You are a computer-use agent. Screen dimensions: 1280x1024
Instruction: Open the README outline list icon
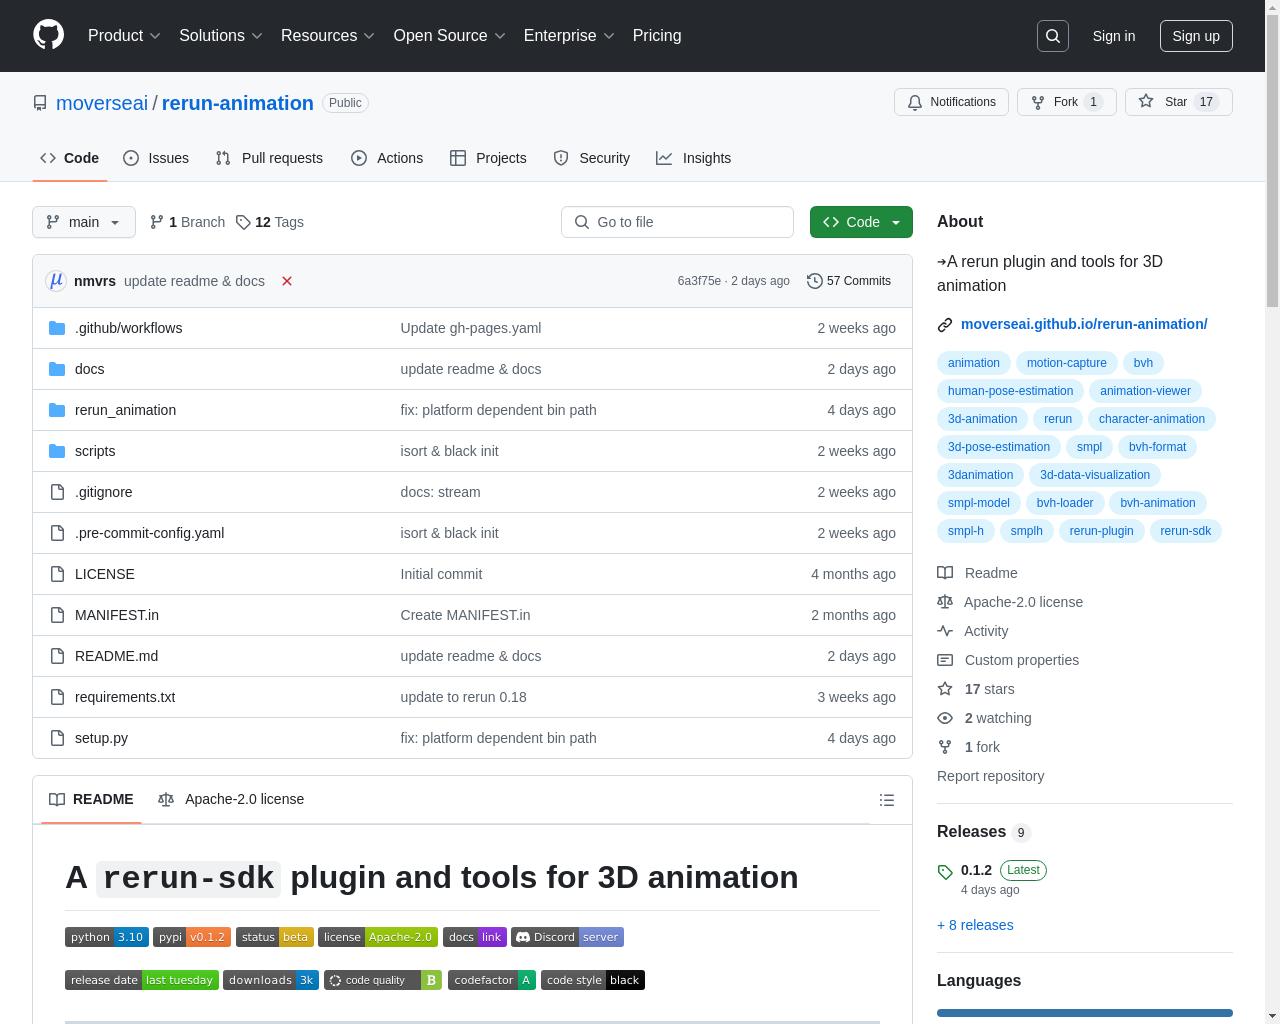[886, 800]
